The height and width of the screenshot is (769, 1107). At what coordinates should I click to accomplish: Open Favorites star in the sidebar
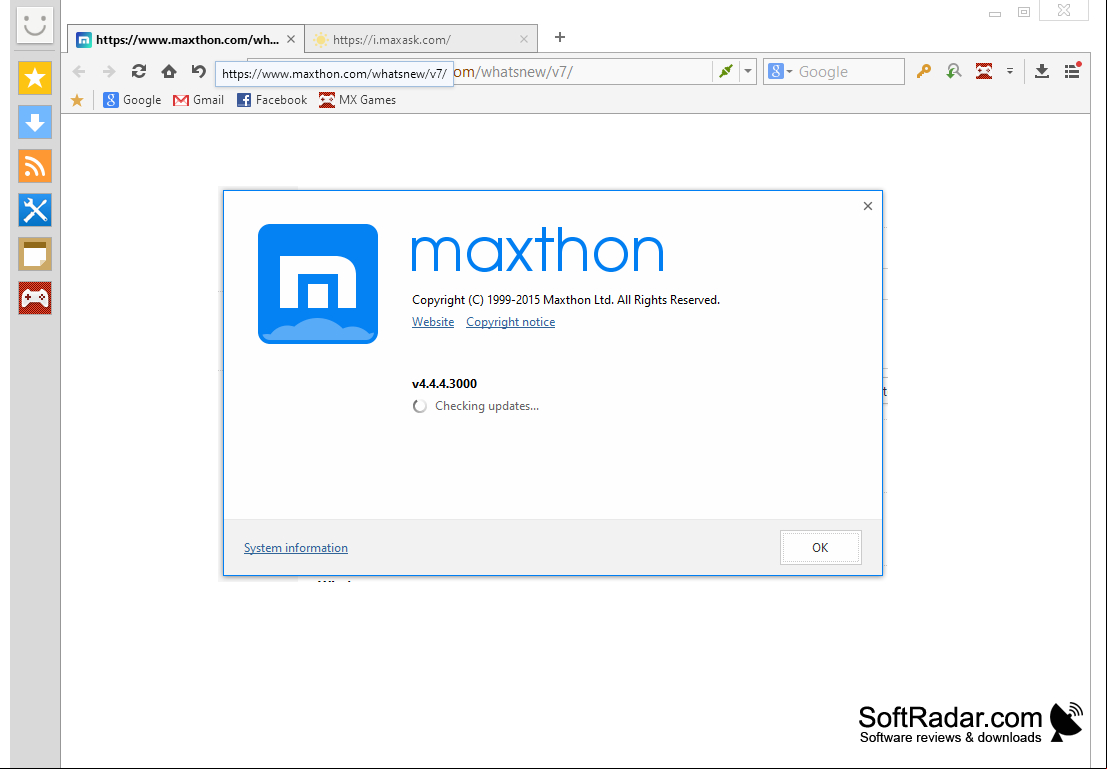click(x=35, y=78)
